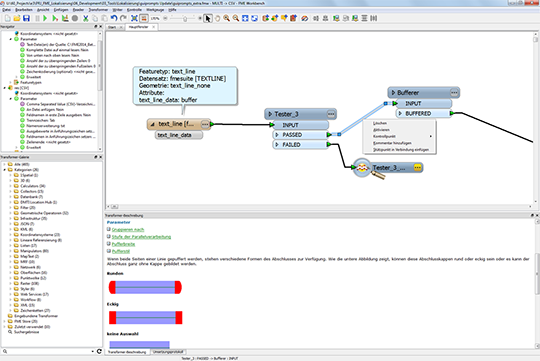Screen dimensions: 540x361
Task: Click the plus zoom button beside the slider
Action: tap(200, 18)
